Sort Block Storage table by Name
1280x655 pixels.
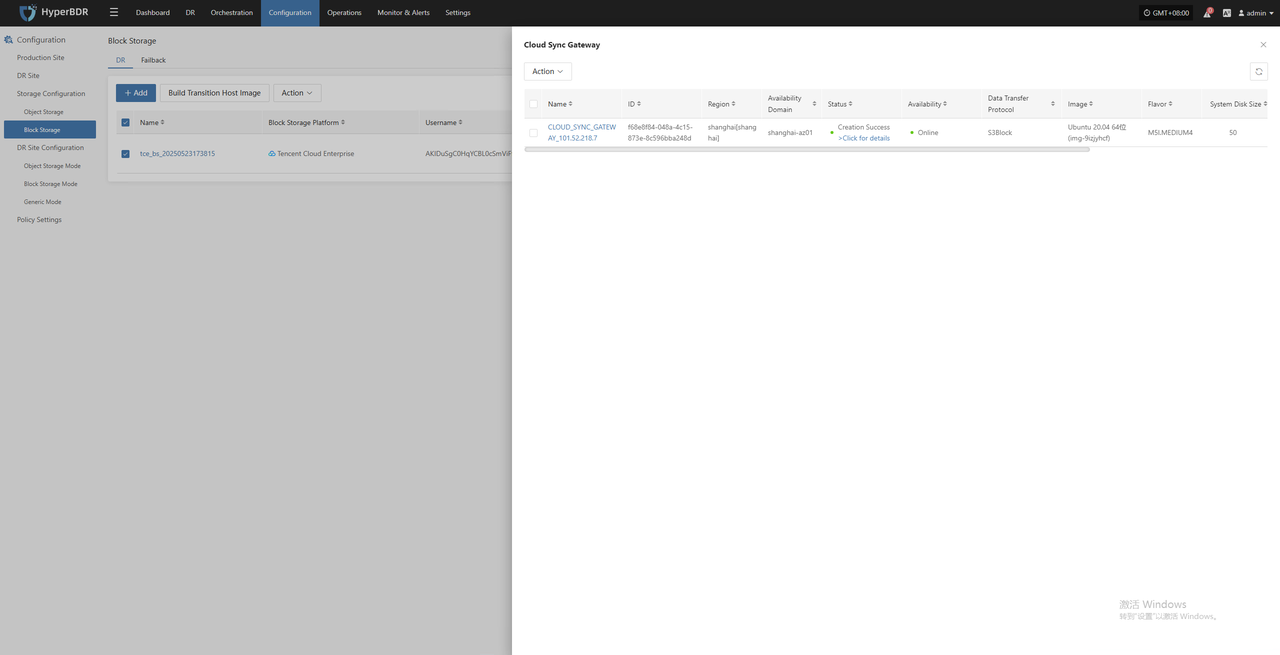(163, 122)
